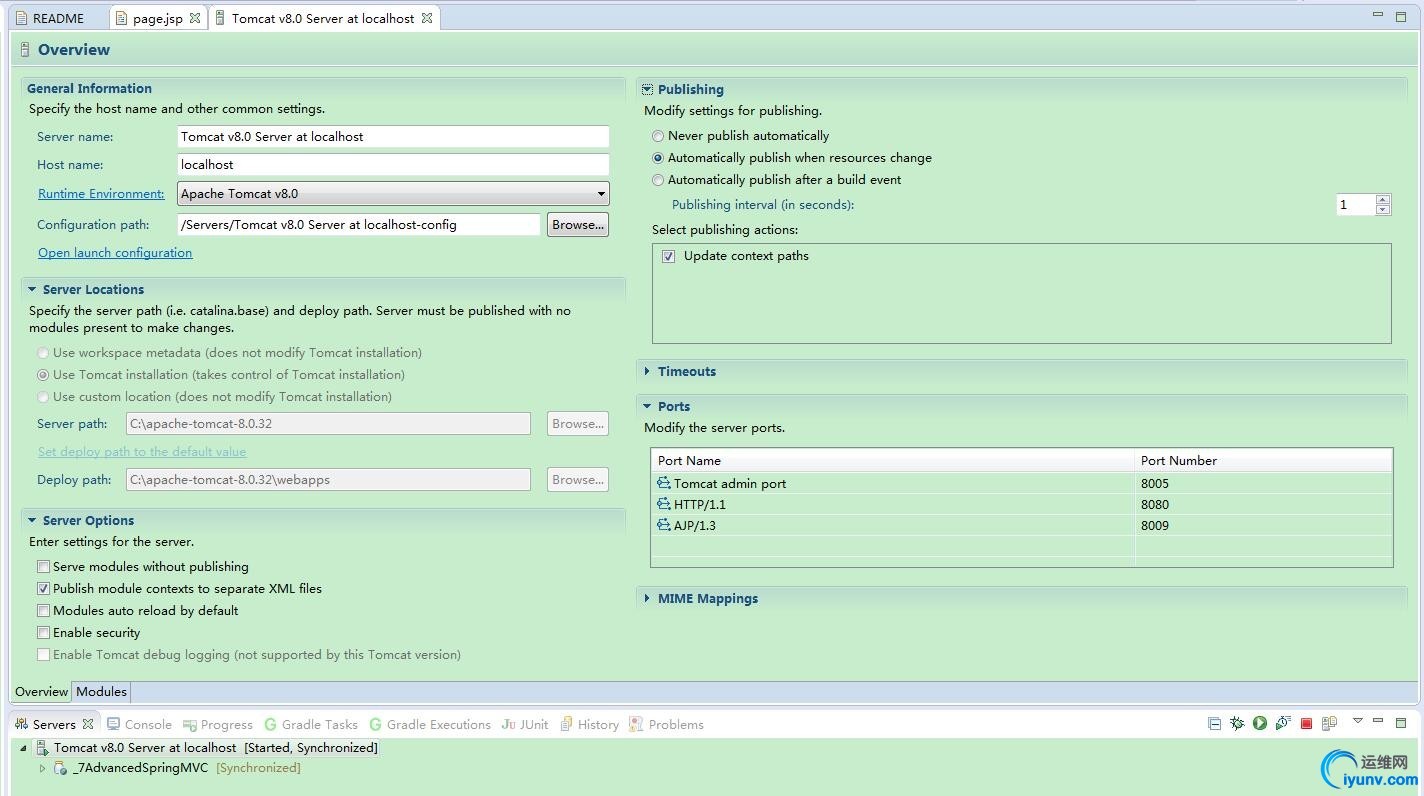Click the Publishing interval number field
The height and width of the screenshot is (796, 1424).
tap(1356, 204)
